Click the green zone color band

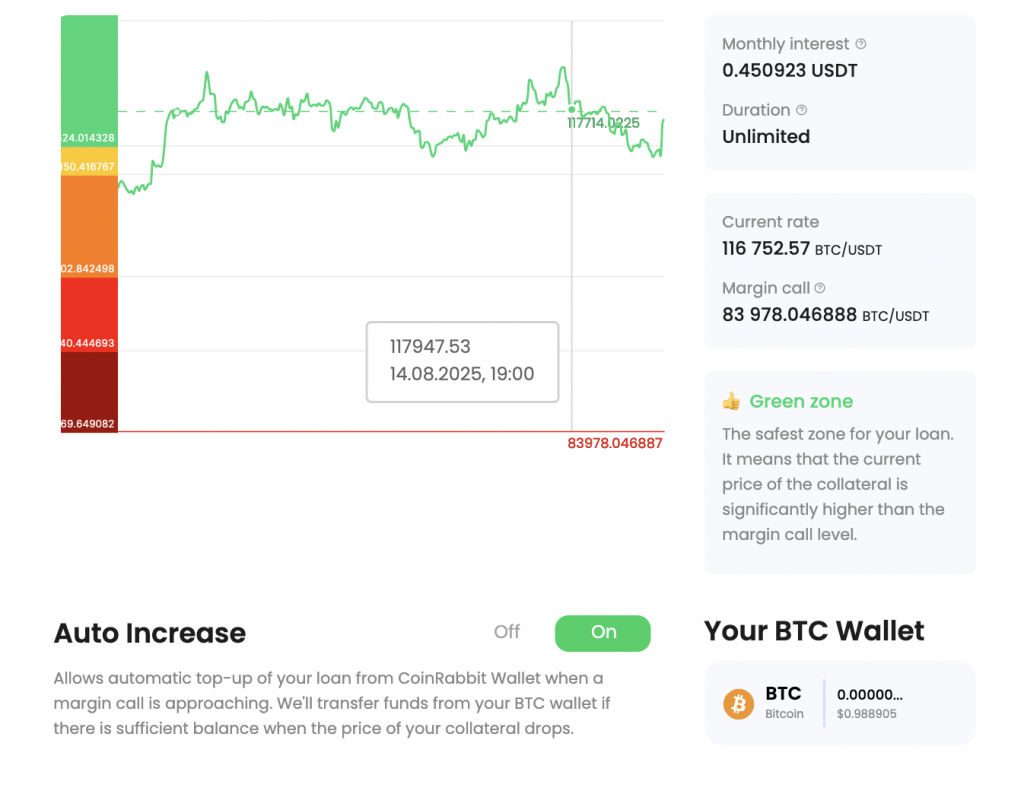pyautogui.click(x=89, y=81)
